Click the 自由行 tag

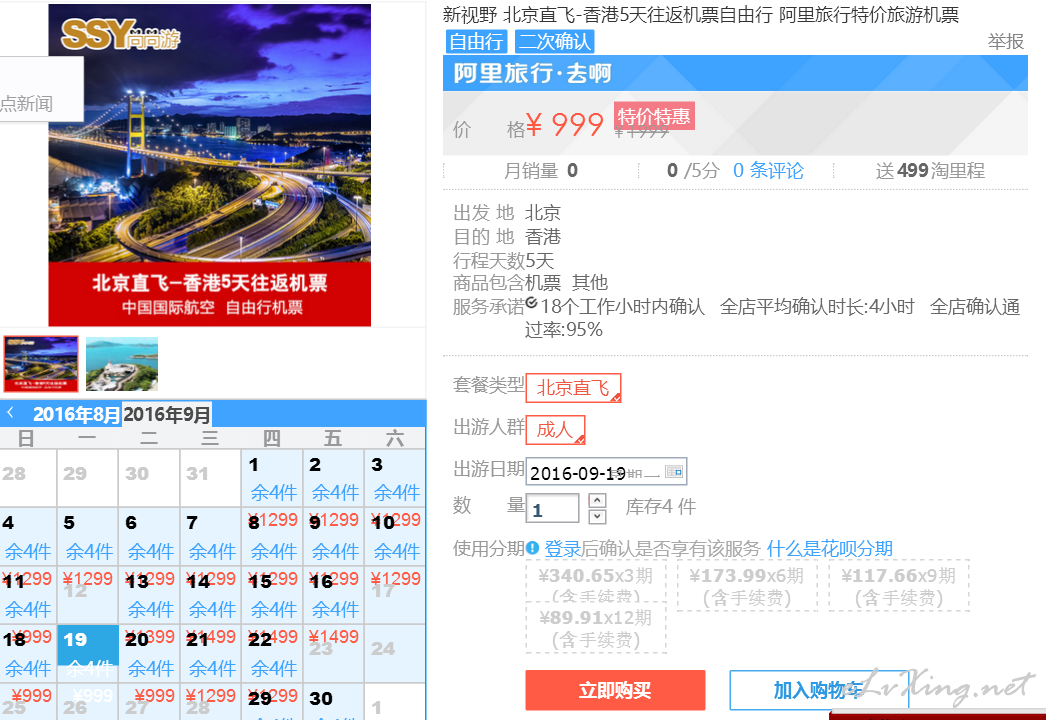[x=476, y=41]
